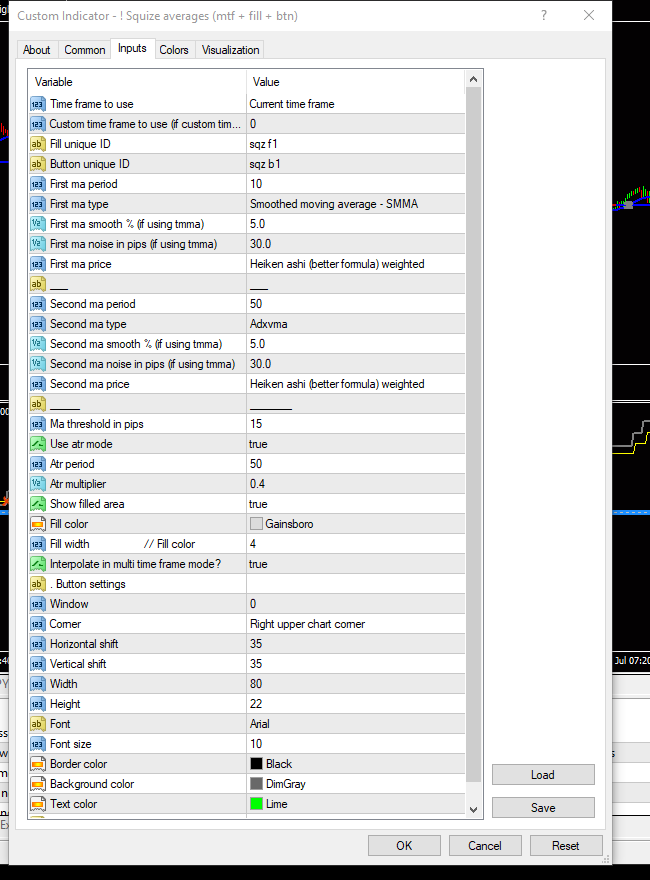Click the color icon beside Border color

click(x=38, y=764)
